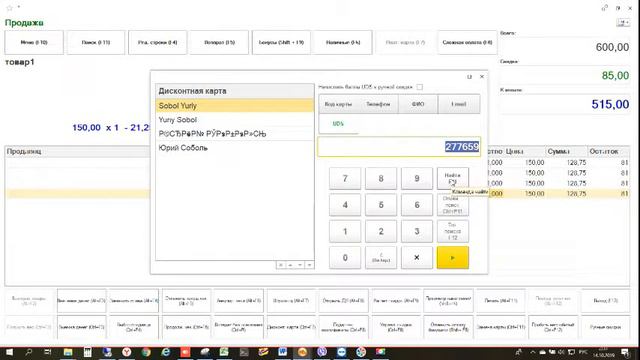Open Microsoft Word from the taskbar
The height and width of the screenshot is (360, 640).
[x=282, y=352]
